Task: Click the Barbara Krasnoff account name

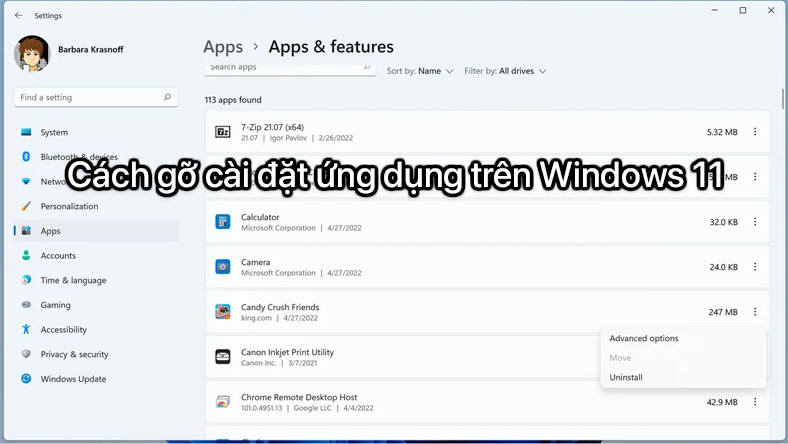Action: (90, 49)
